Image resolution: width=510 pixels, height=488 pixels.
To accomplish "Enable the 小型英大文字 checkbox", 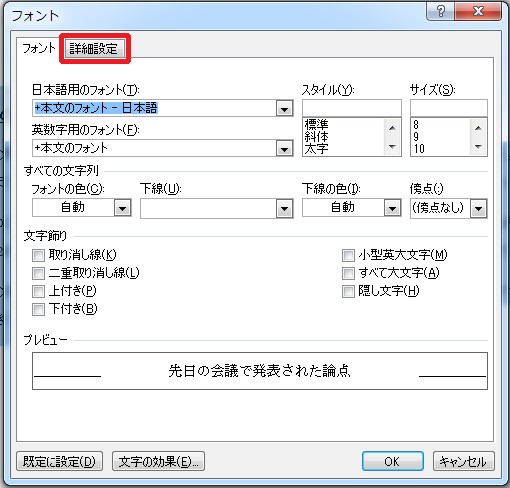I will pyautogui.click(x=348, y=256).
